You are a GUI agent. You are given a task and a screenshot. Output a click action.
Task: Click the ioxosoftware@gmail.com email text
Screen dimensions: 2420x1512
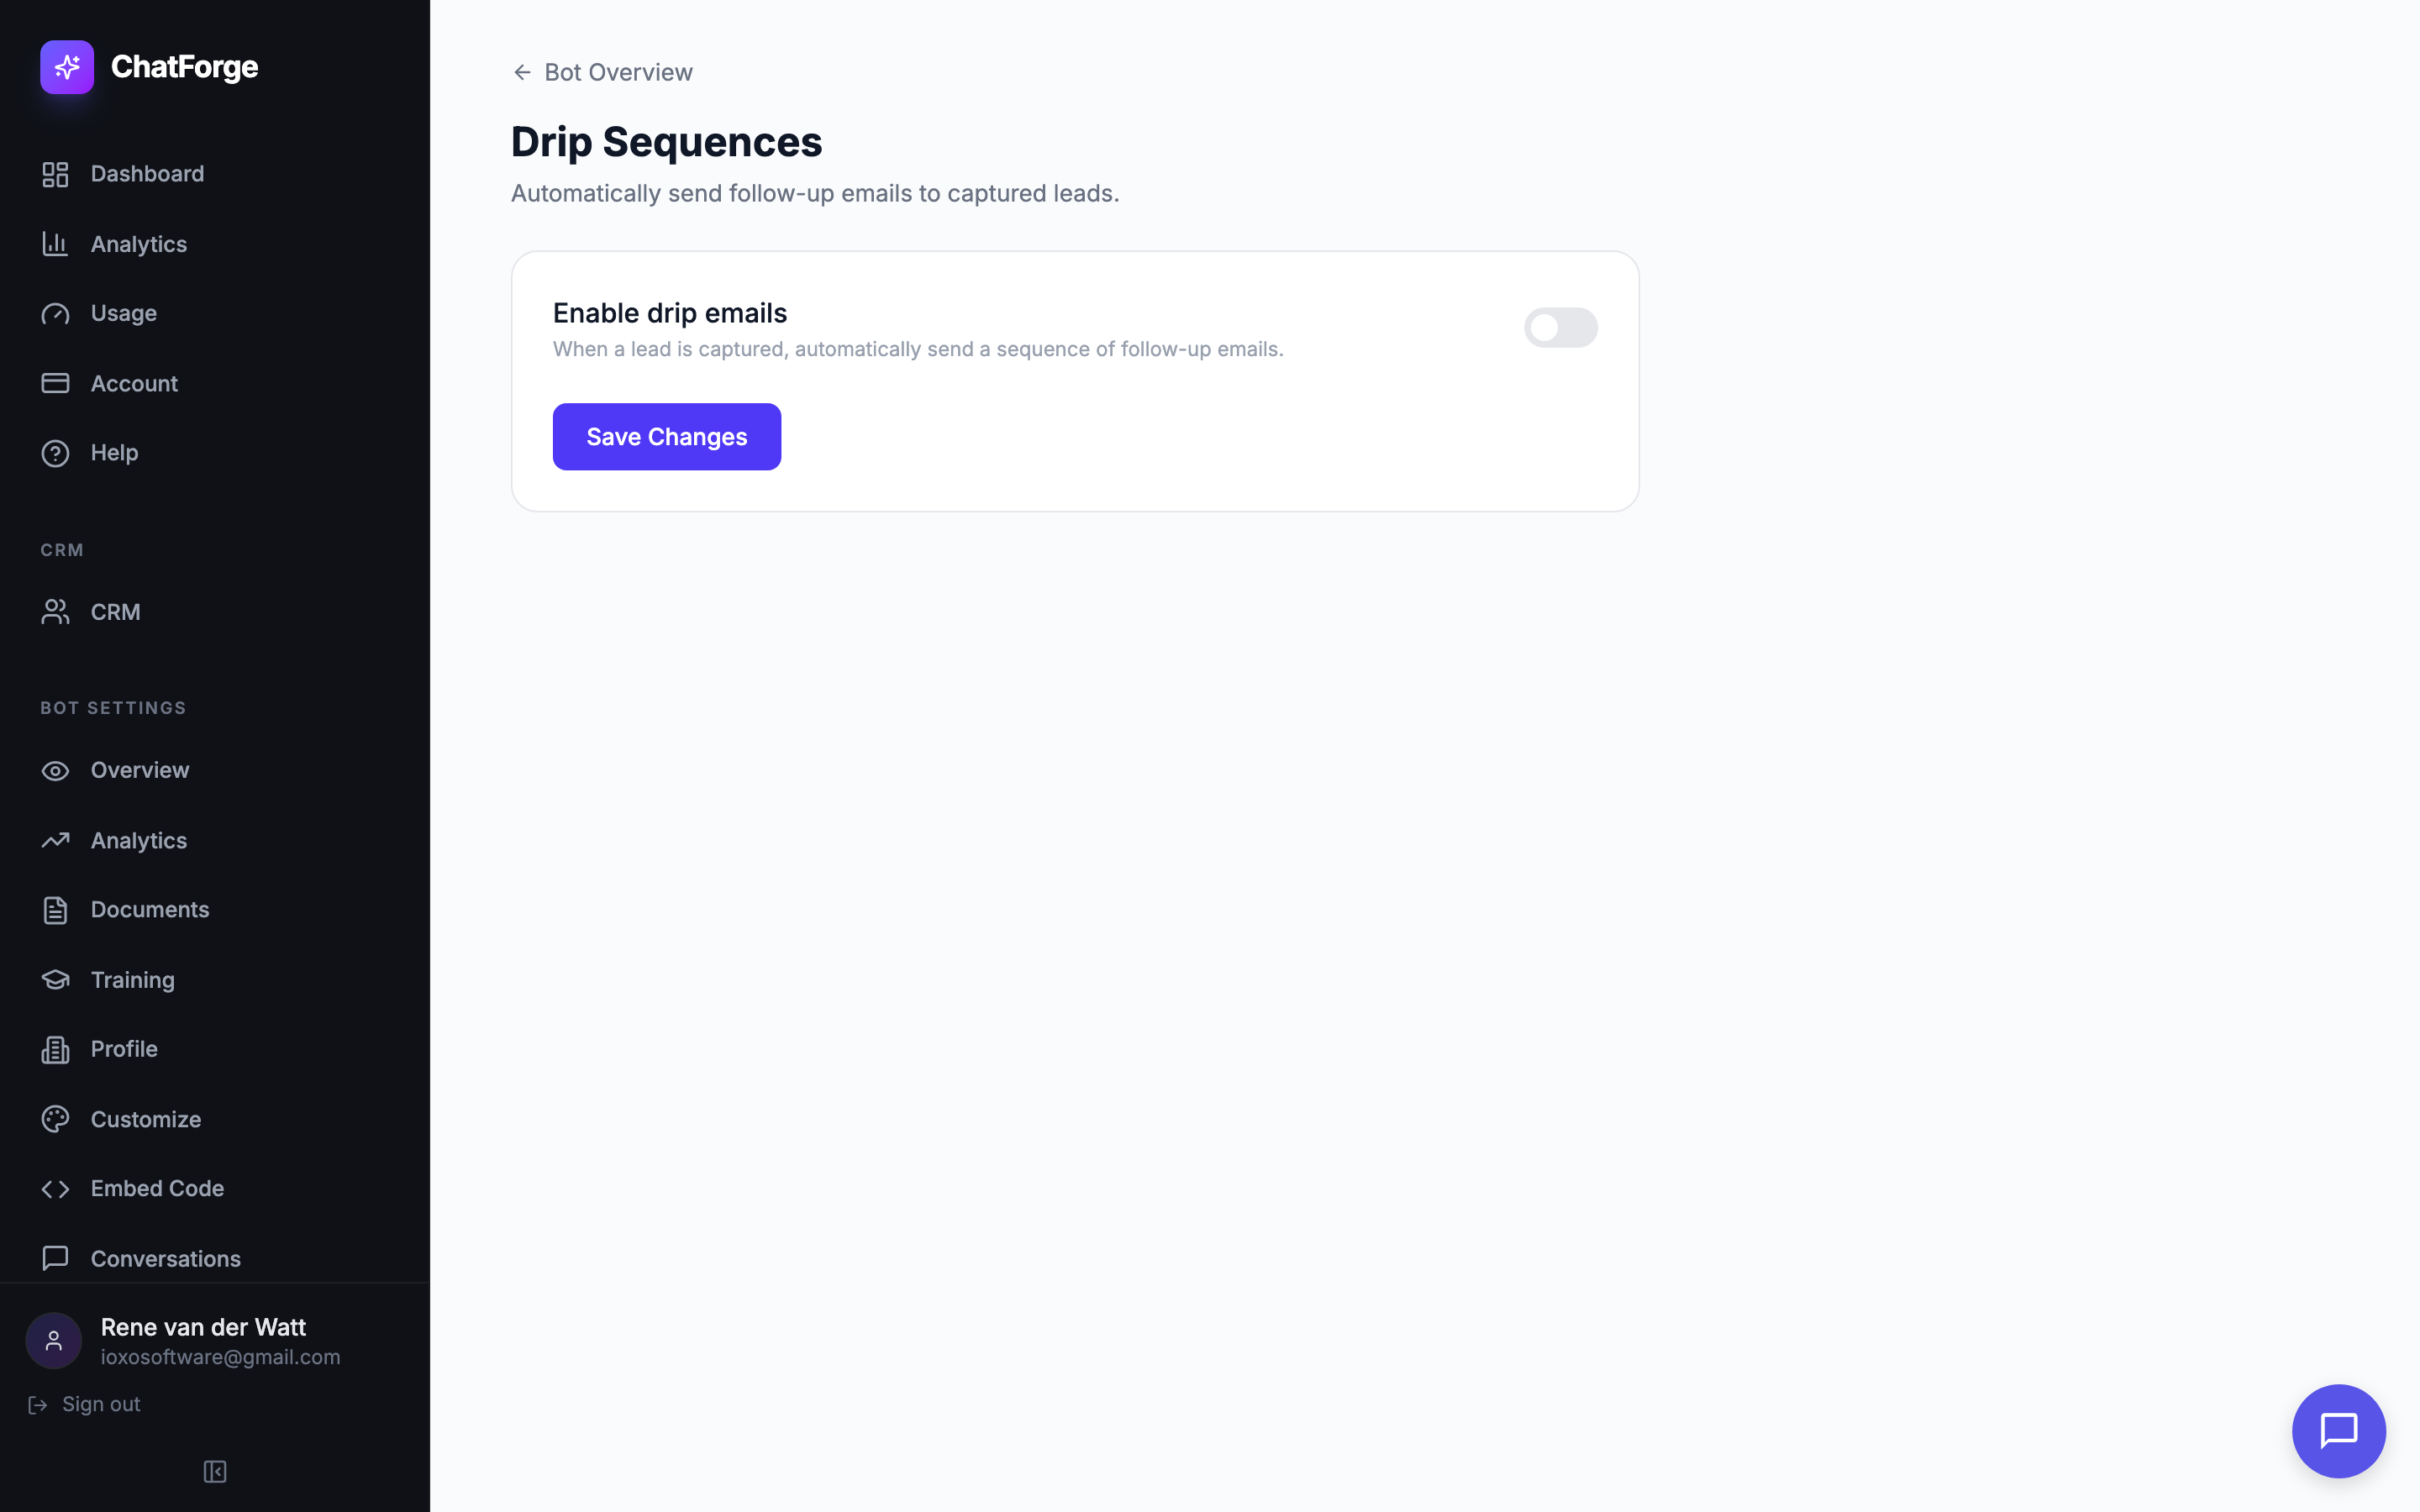pos(220,1357)
